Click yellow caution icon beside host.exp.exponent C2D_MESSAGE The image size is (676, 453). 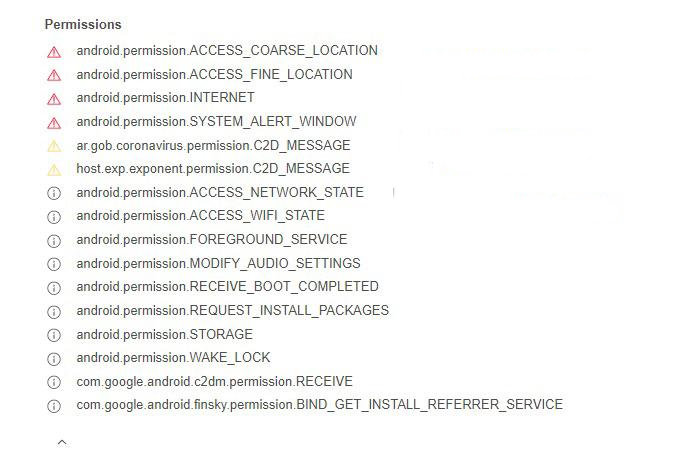click(x=54, y=170)
